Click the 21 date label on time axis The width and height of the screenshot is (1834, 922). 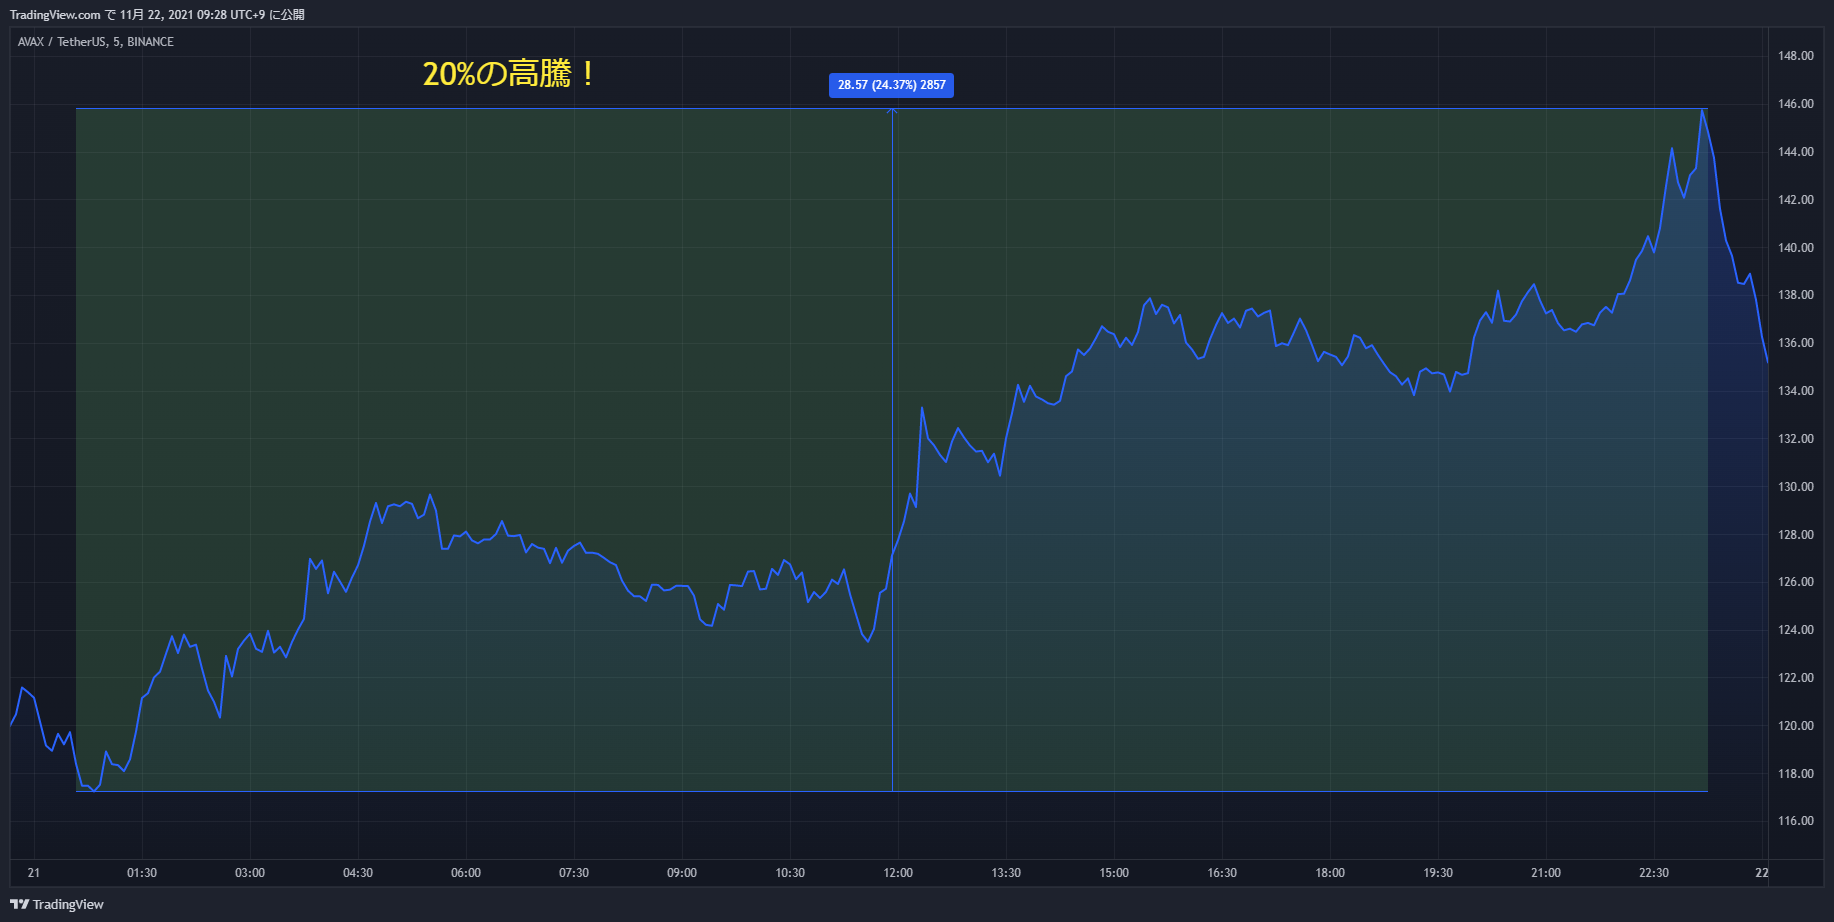tap(34, 873)
